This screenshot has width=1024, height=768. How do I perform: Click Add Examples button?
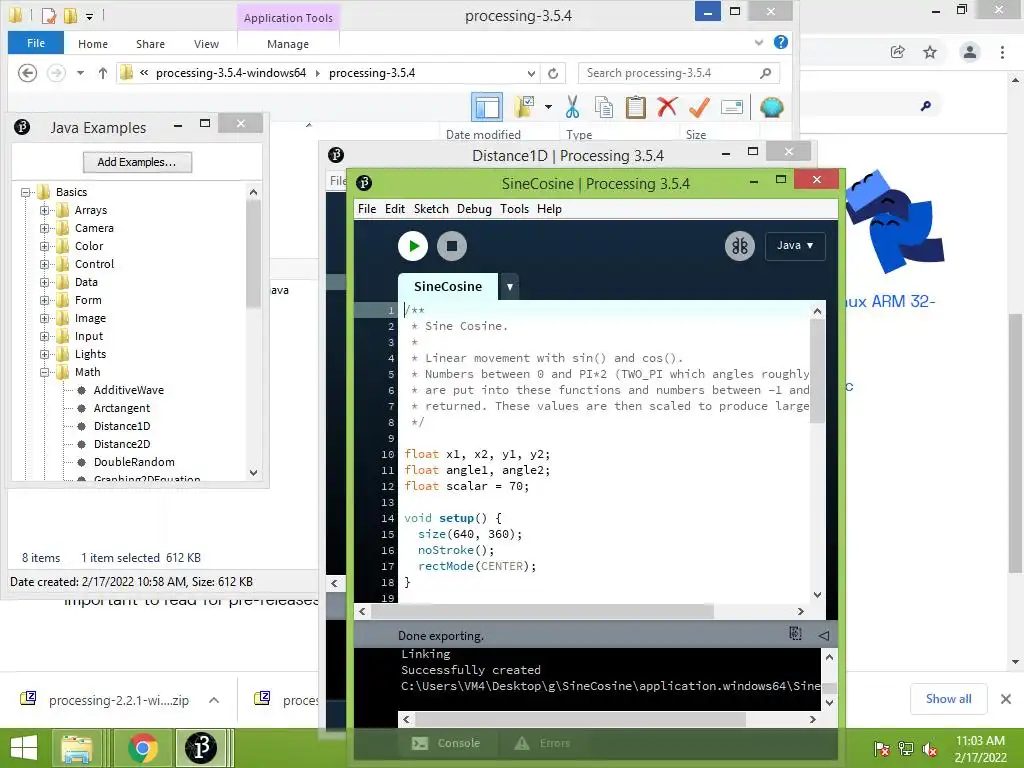[137, 162]
